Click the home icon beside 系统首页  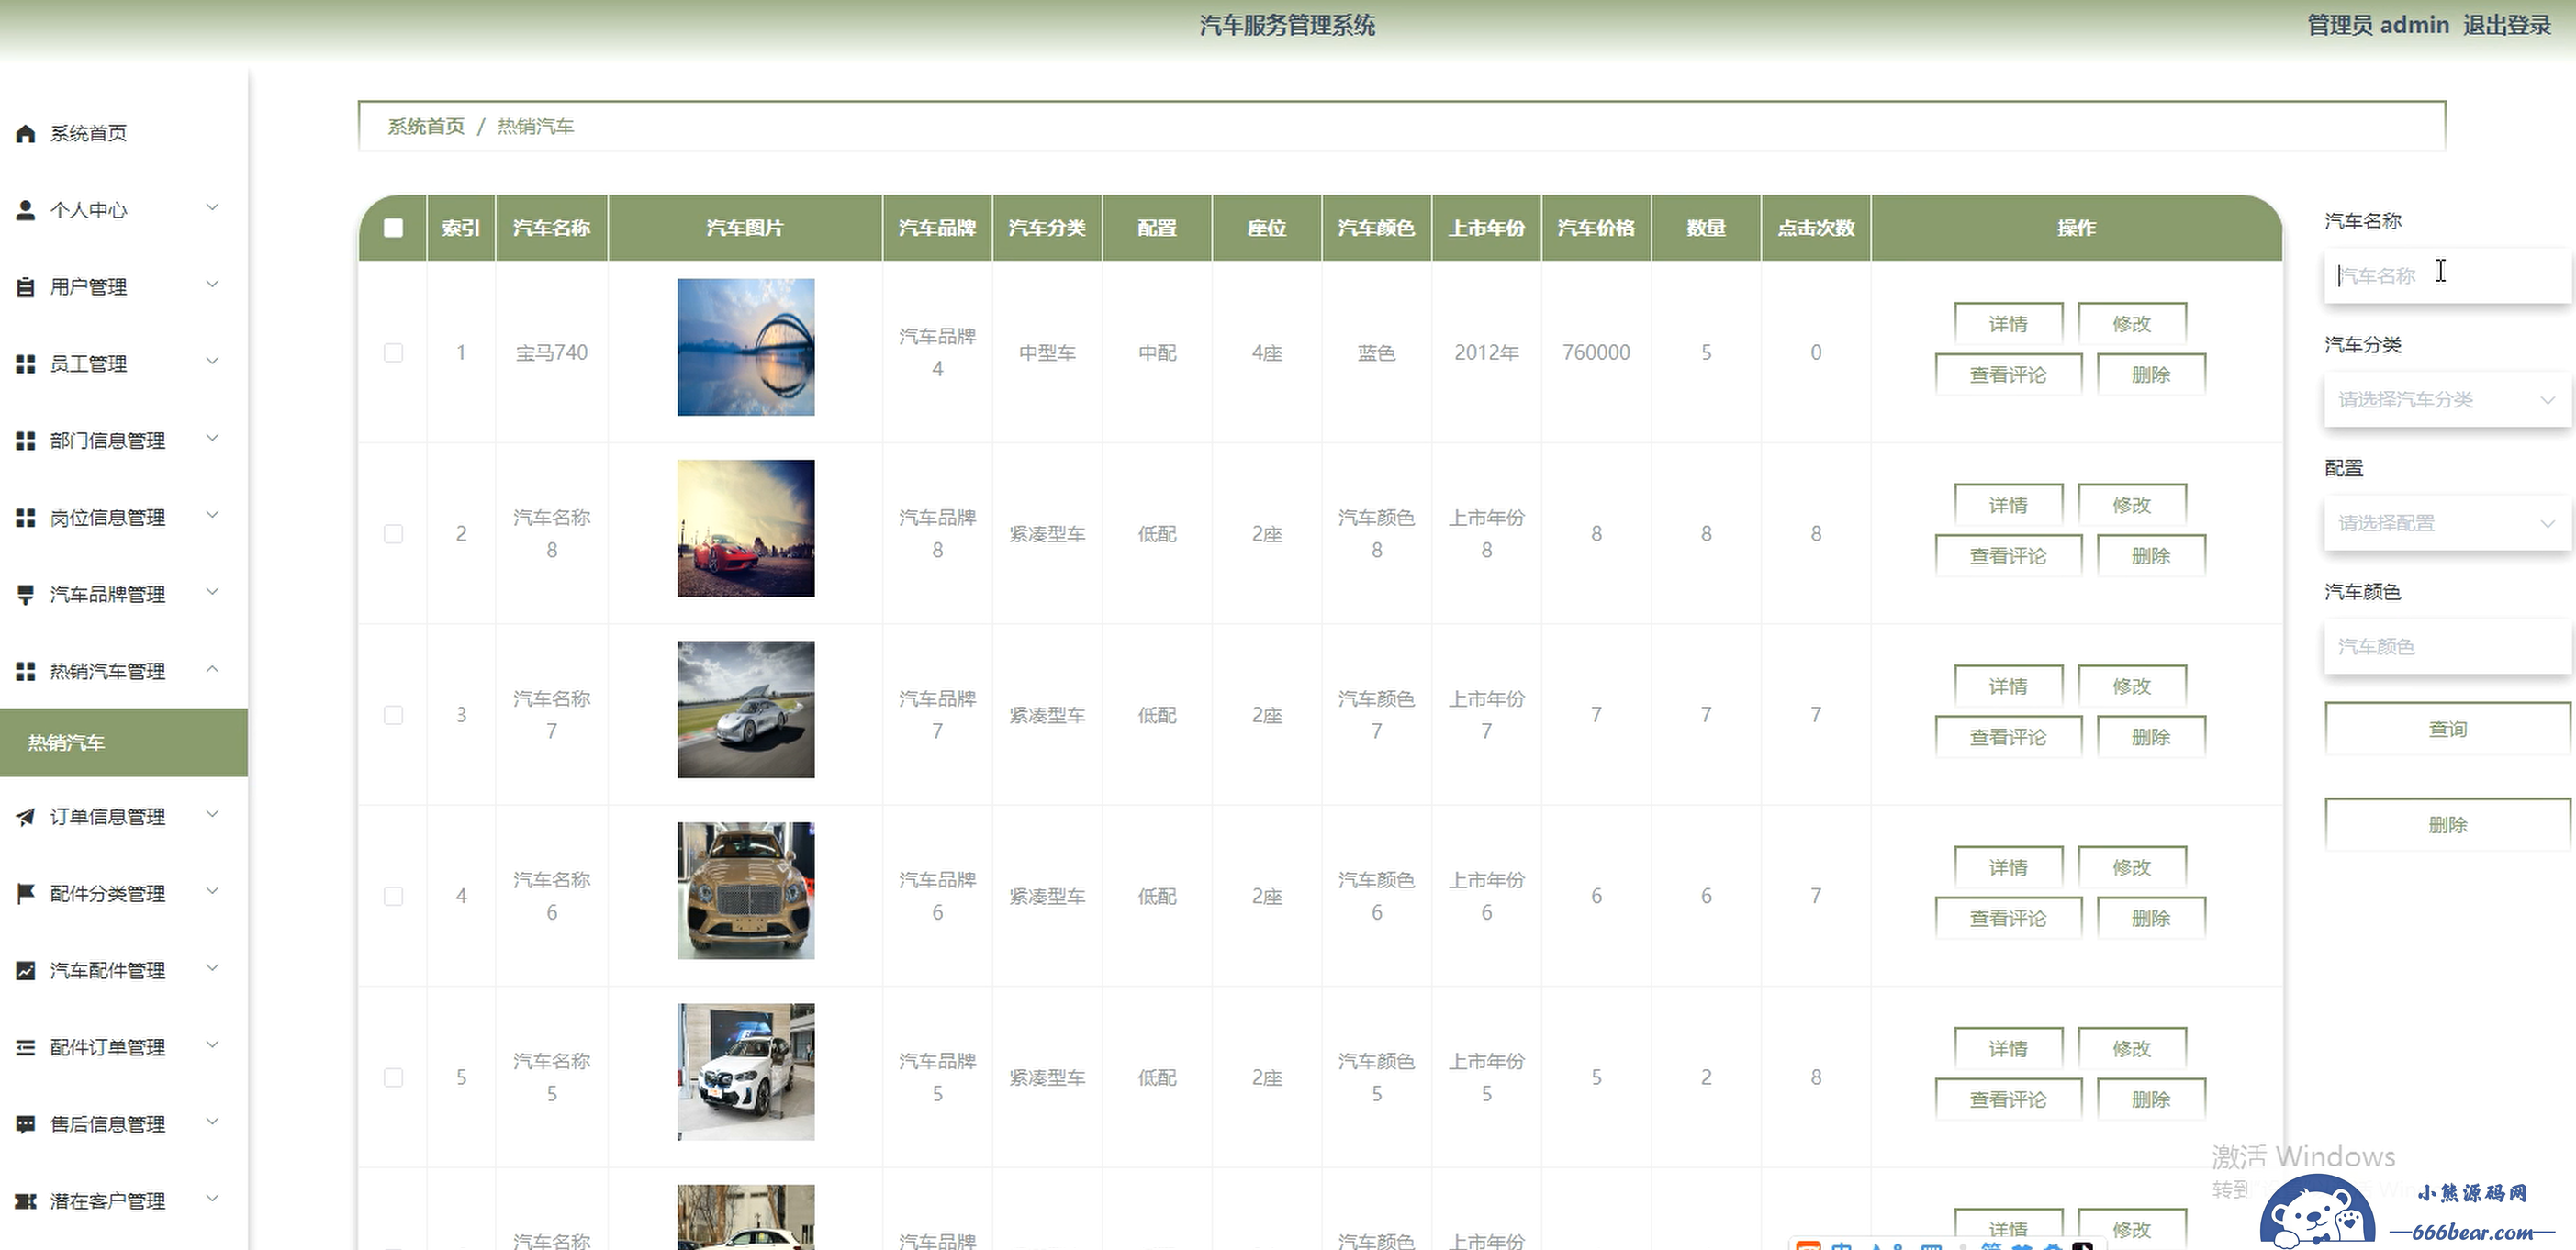[26, 133]
